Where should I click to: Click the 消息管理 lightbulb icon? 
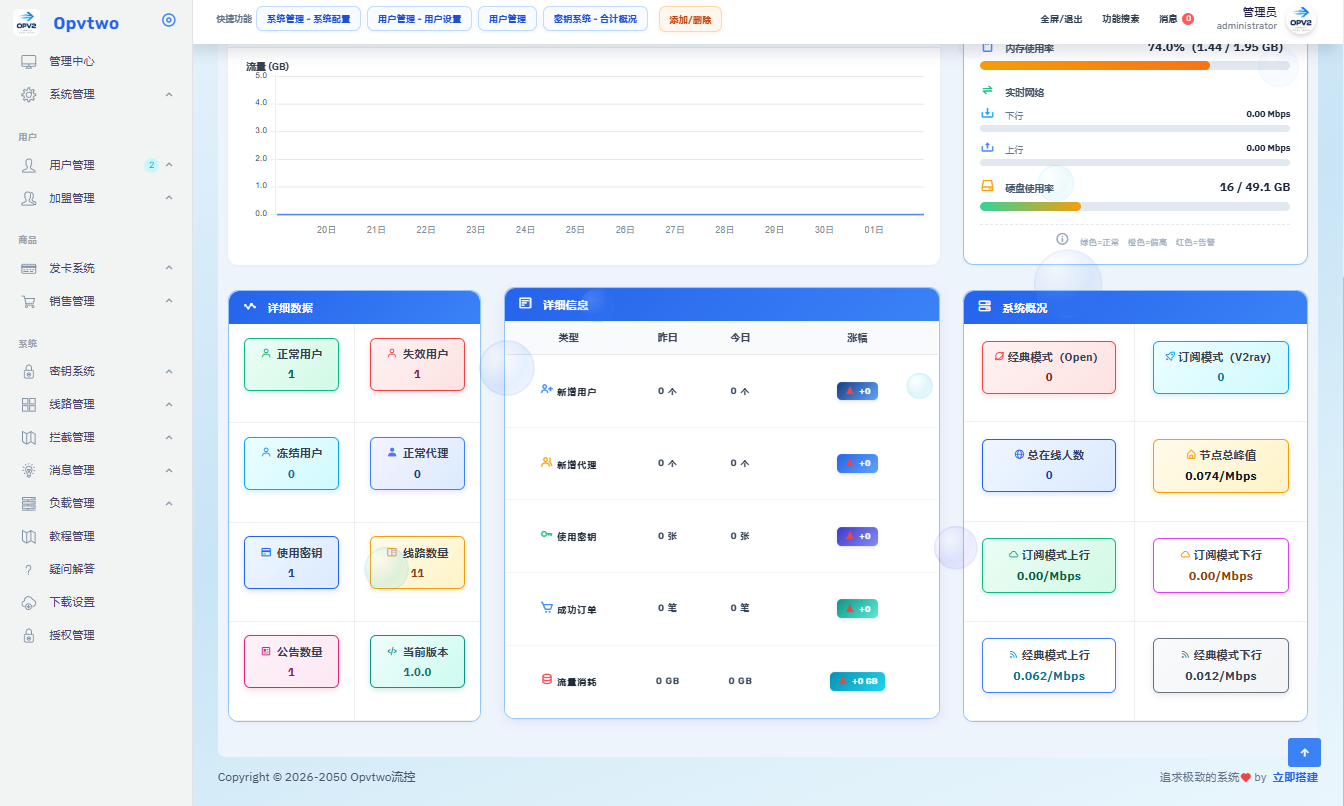click(29, 470)
